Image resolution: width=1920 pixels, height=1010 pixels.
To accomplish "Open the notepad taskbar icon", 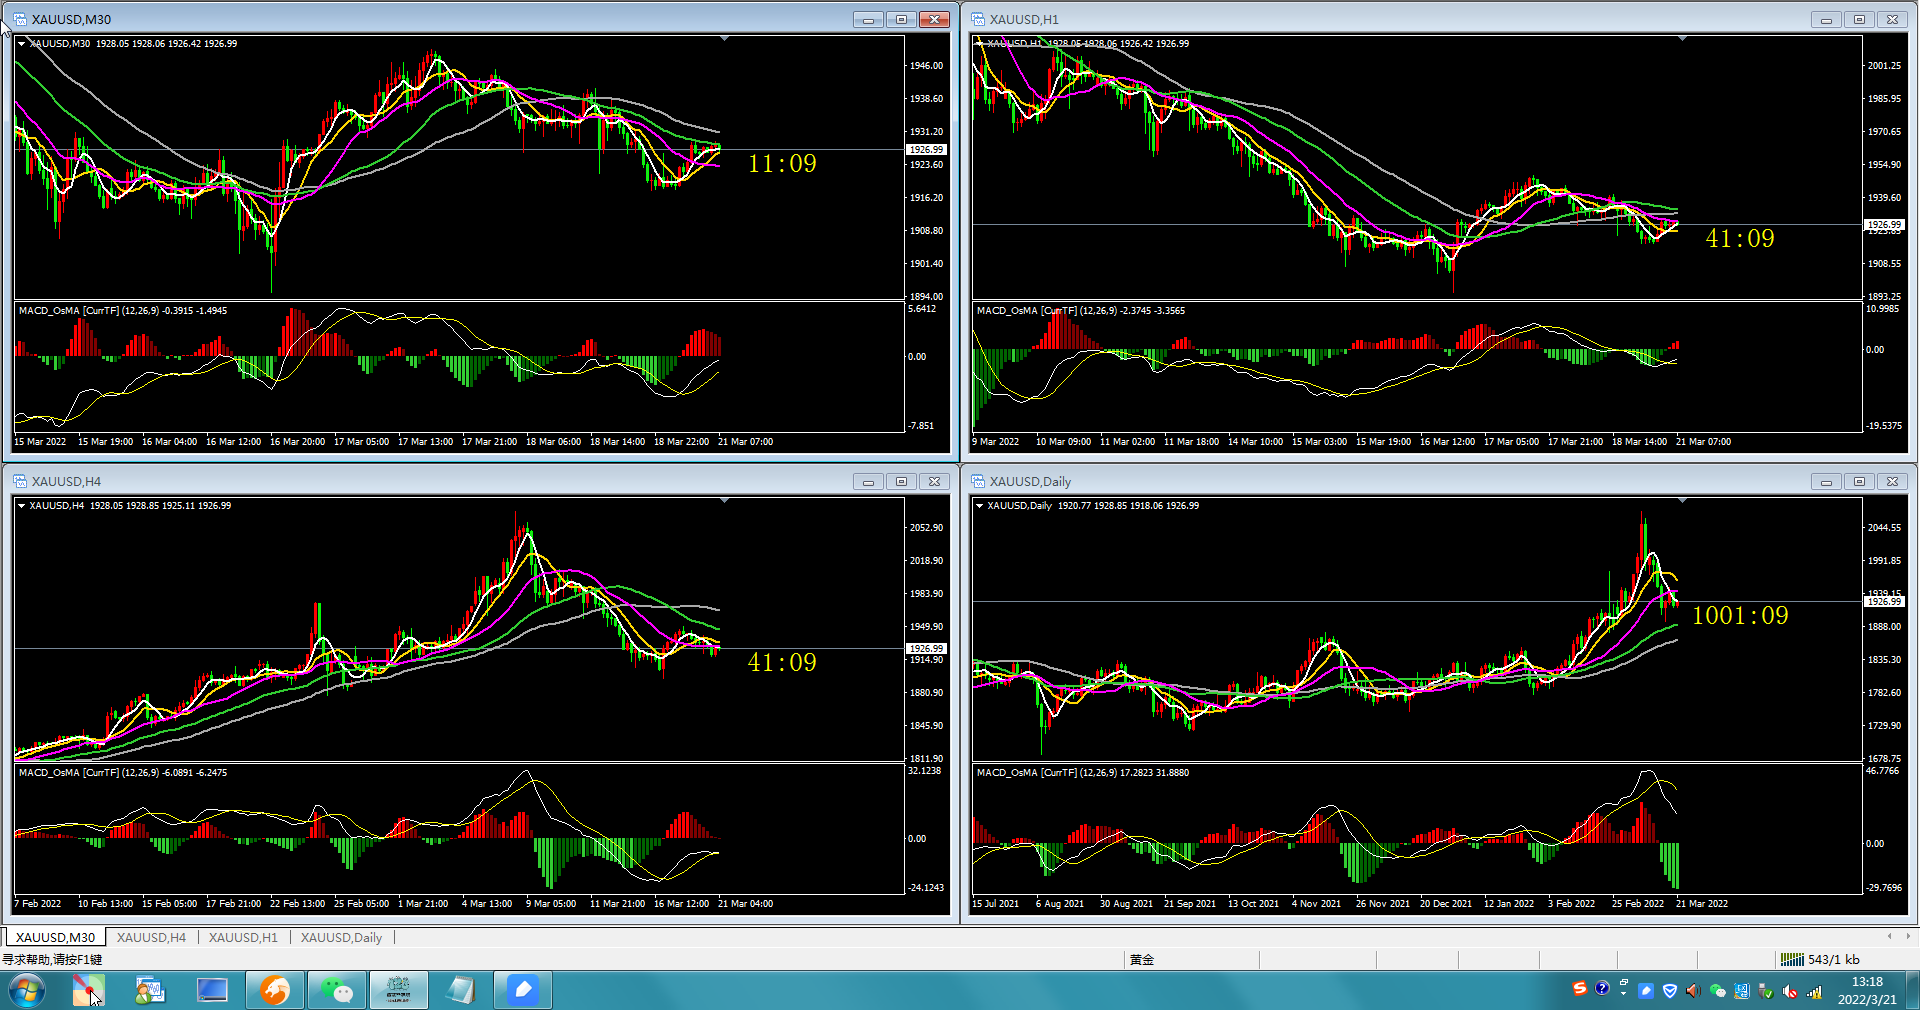I will coord(461,991).
